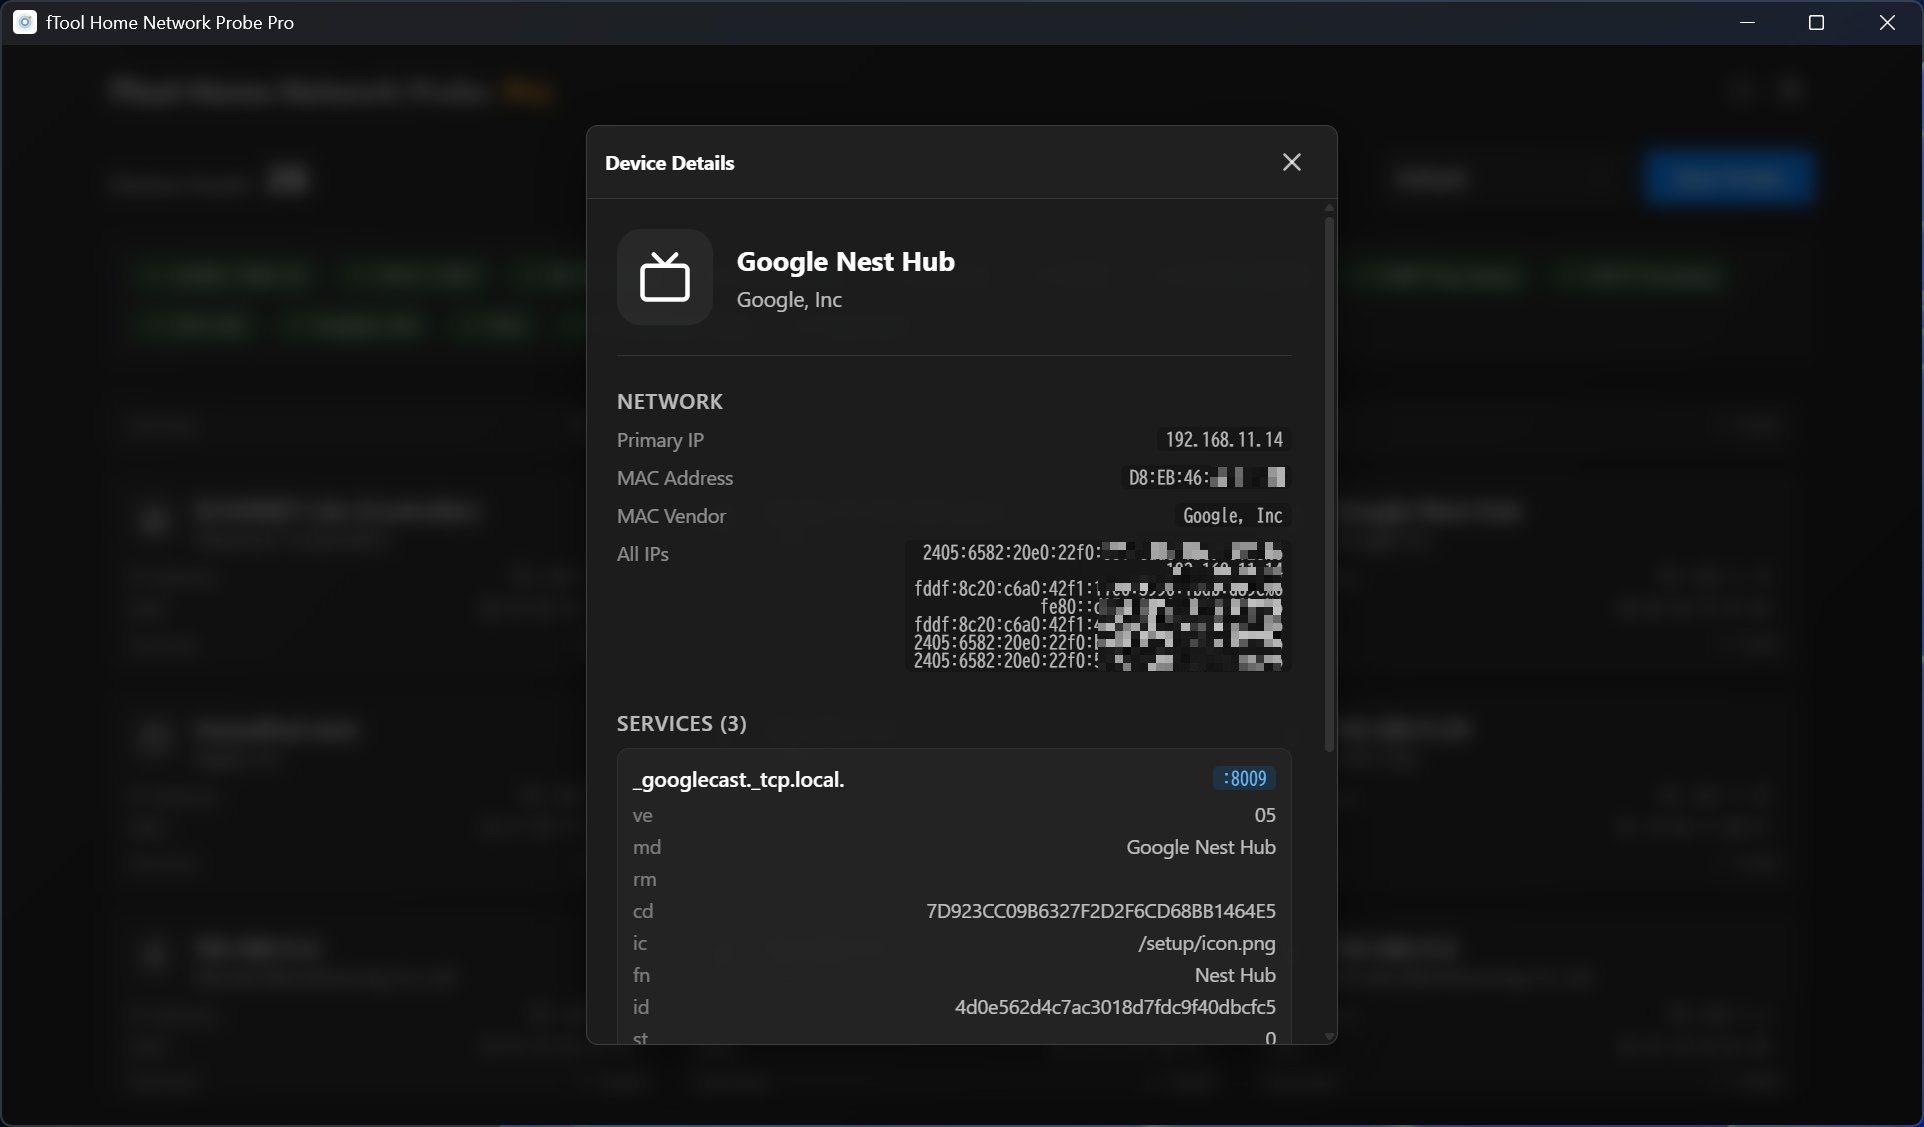Viewport: 1924px width, 1127px height.
Task: Select the Primary IP address value
Action: [1224, 440]
